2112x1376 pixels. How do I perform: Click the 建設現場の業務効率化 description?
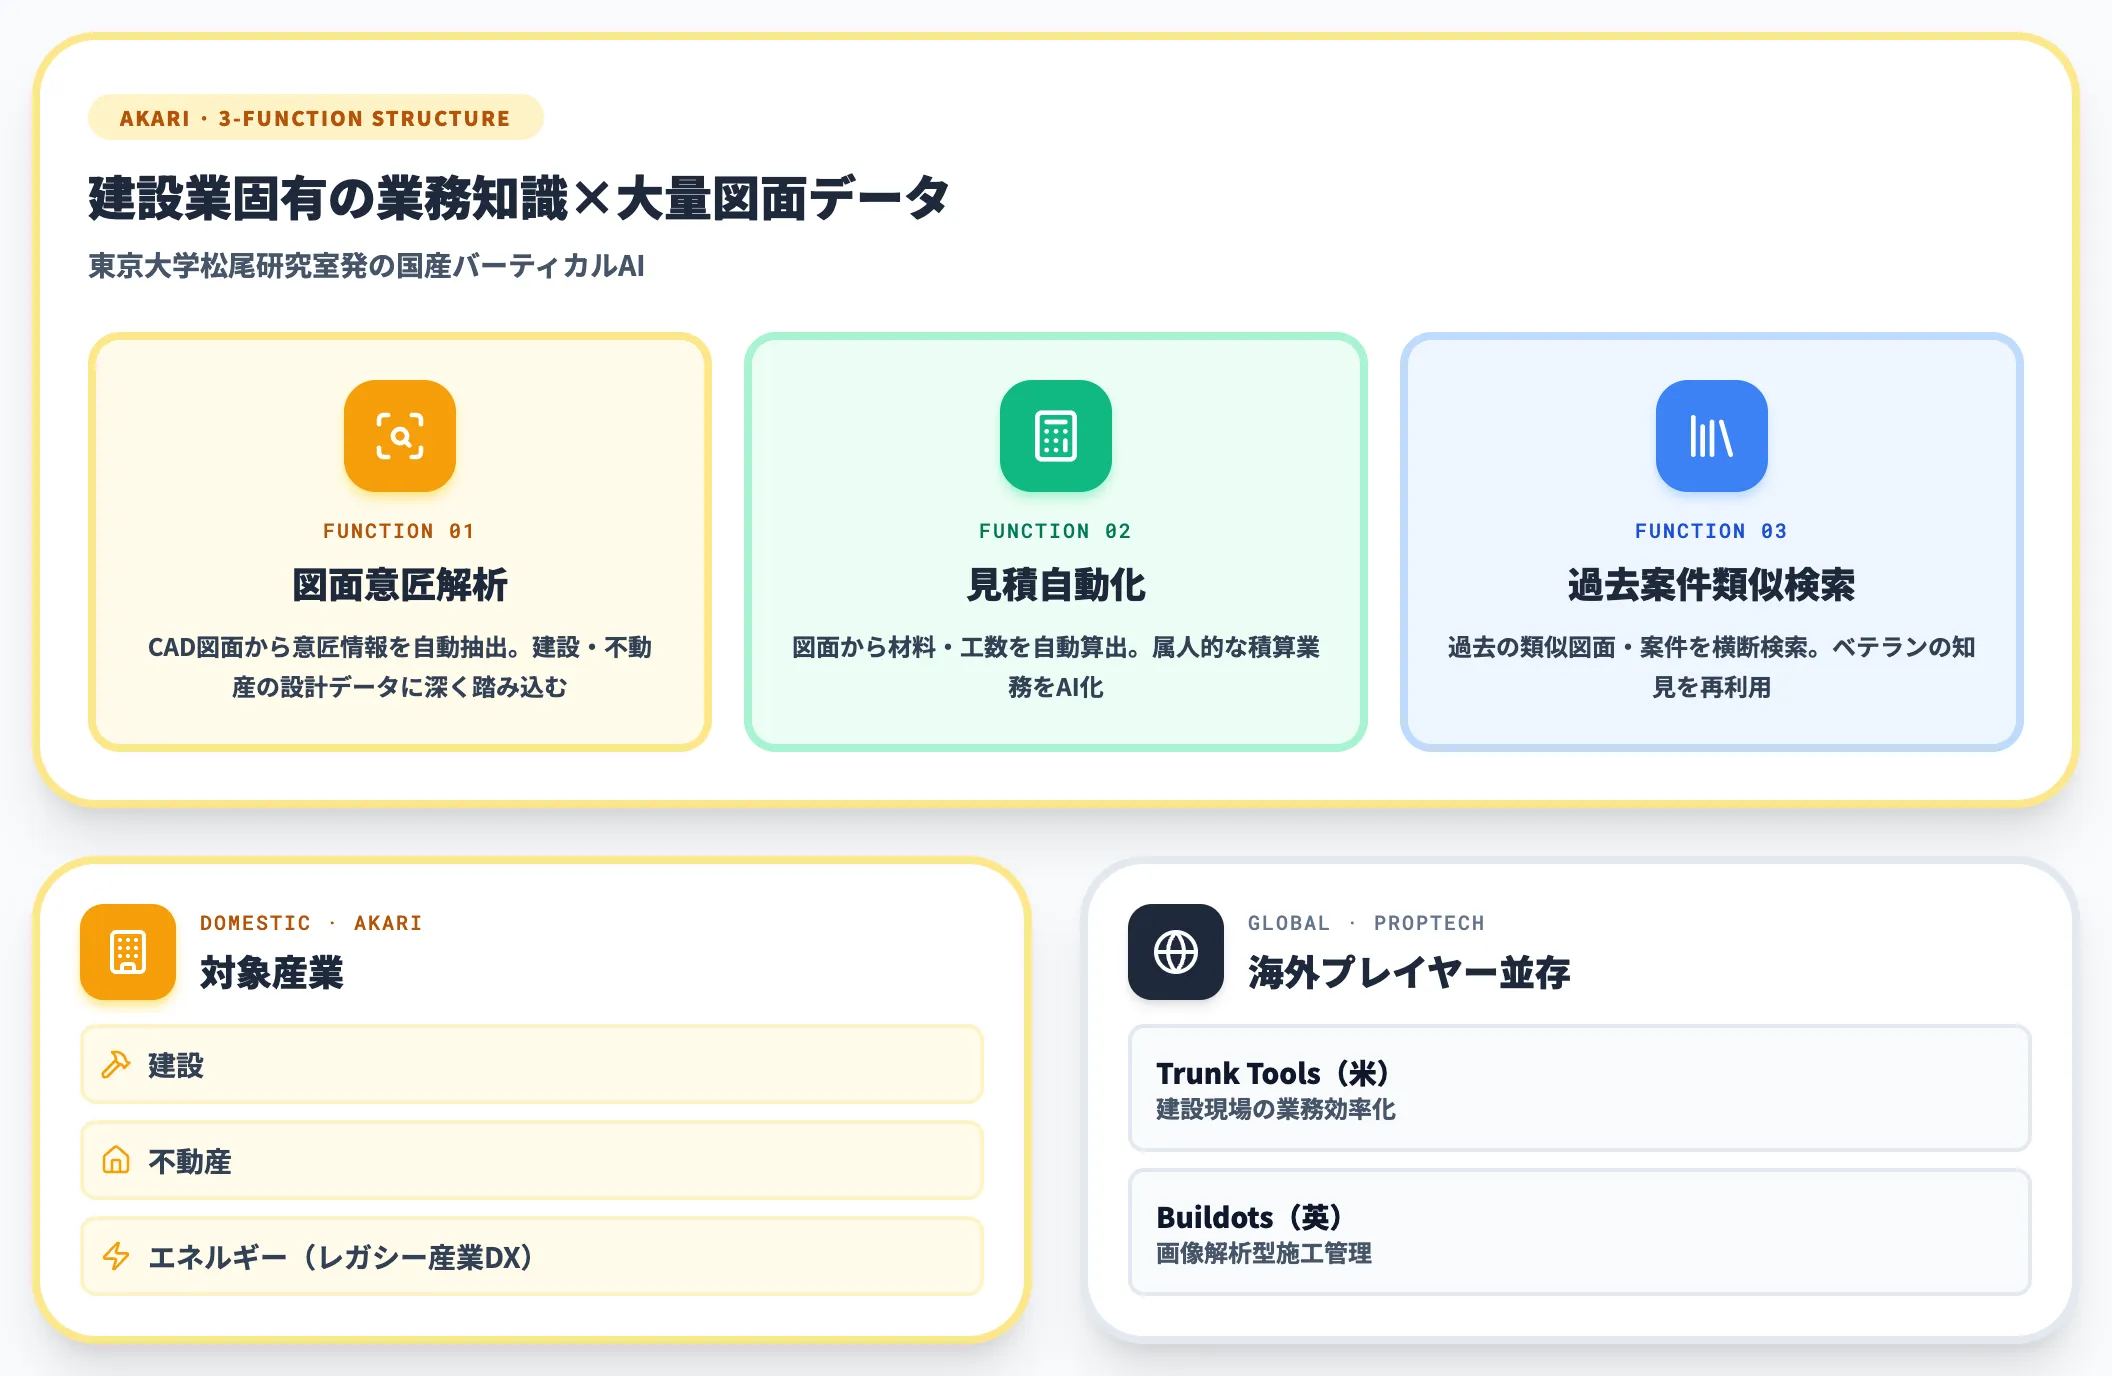[1276, 1109]
